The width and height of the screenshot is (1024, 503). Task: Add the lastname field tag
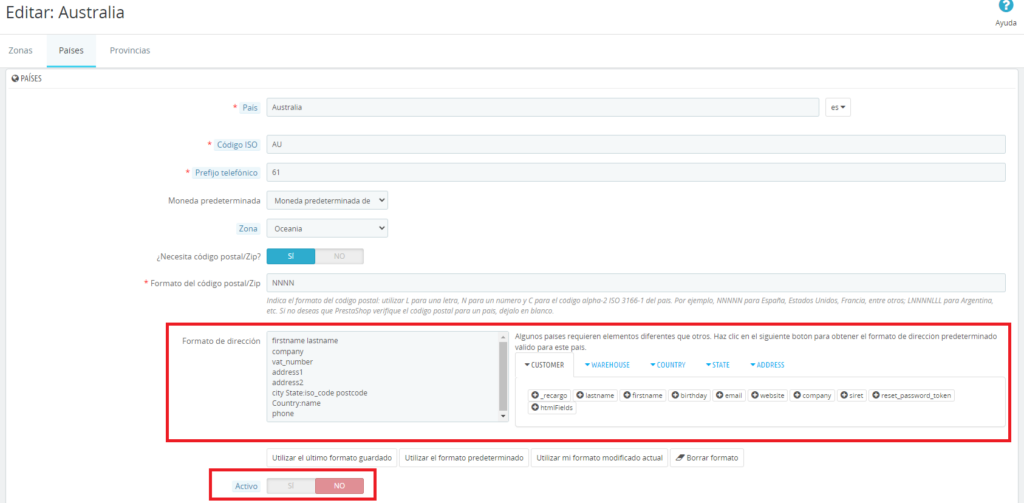[x=596, y=396]
